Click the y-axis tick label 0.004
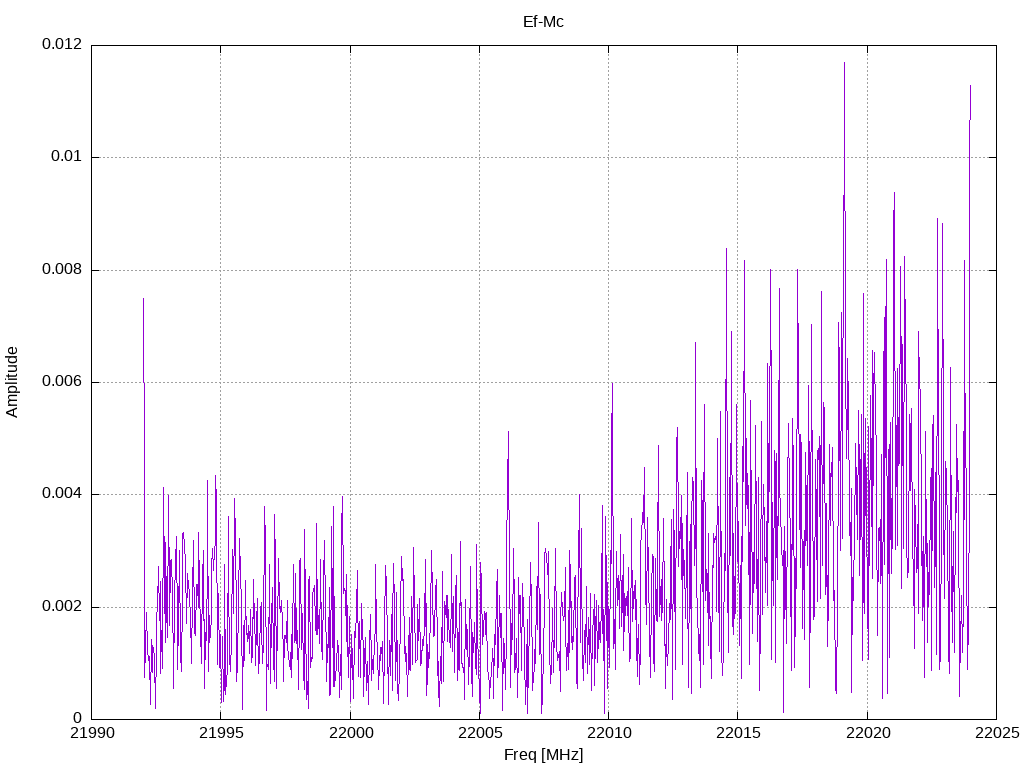This screenshot has height=768, width=1024. (62, 494)
